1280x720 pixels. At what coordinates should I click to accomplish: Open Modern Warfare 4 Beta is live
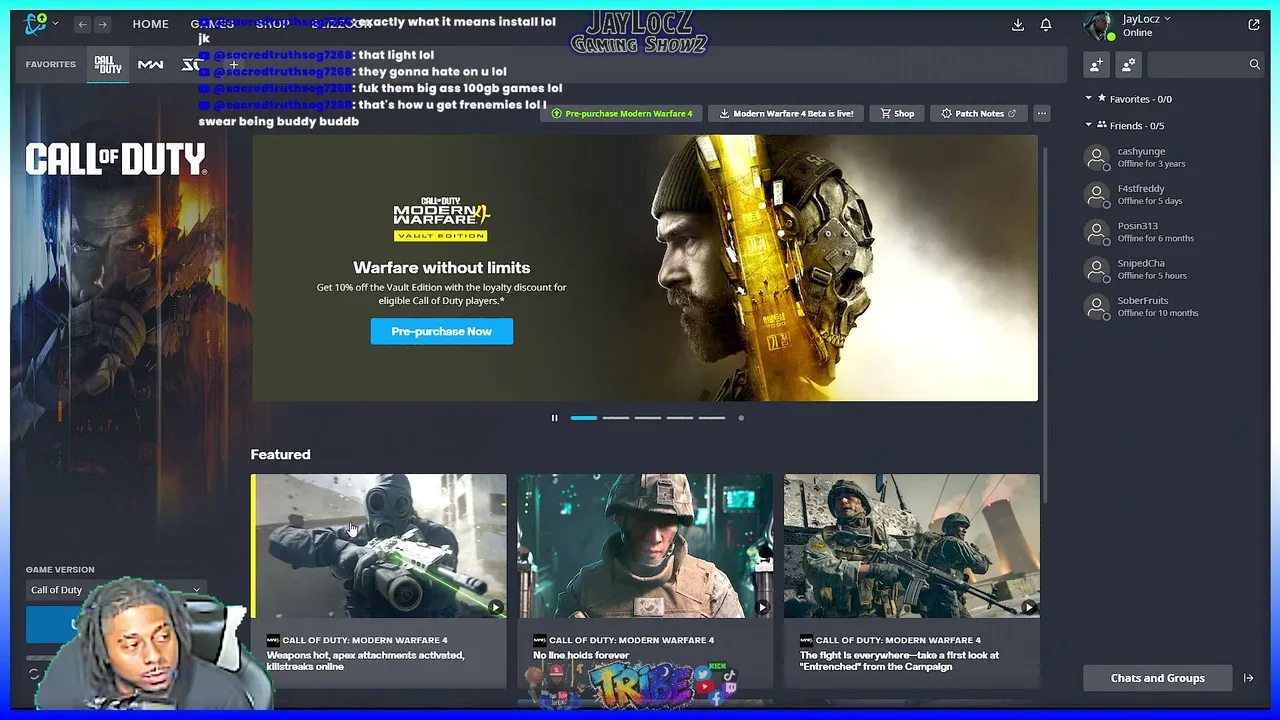[786, 113]
